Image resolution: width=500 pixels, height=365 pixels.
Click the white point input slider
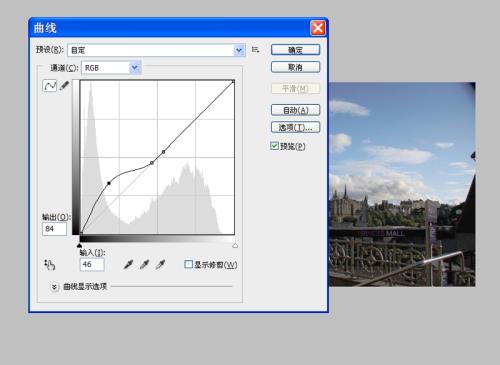(x=235, y=246)
